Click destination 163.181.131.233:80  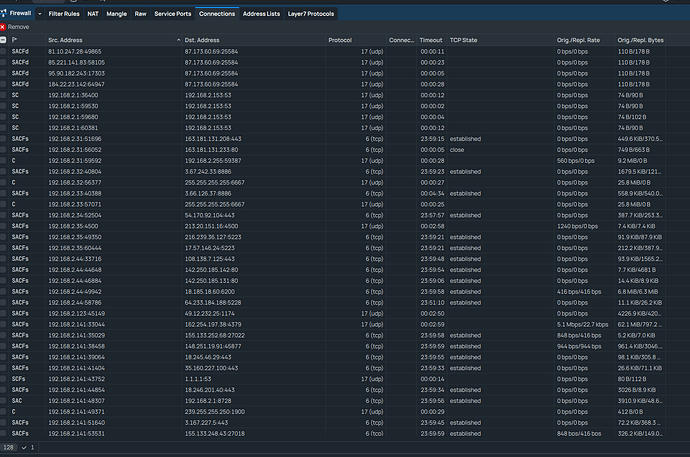211,150
